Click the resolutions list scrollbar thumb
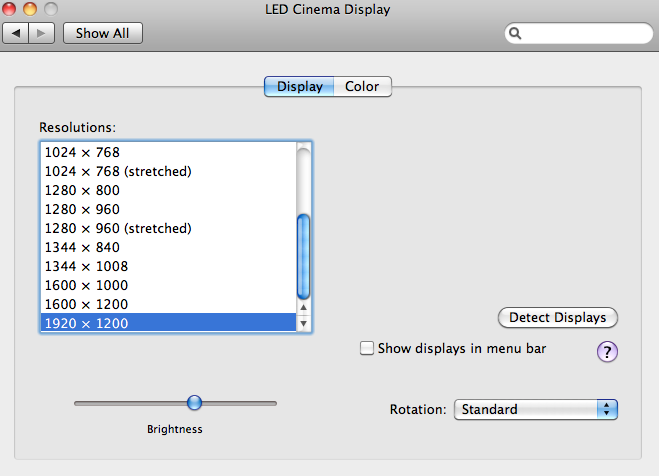 [x=304, y=255]
